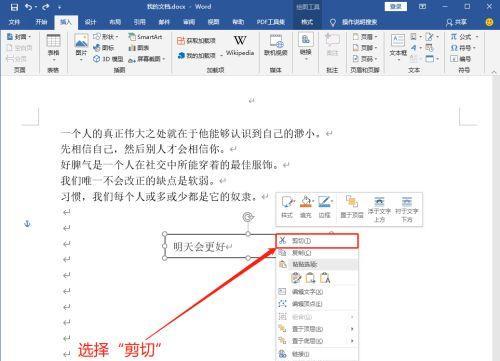500x361 pixels.
Task: Open the 页眉 (Header) dropdown
Action: coord(365,37)
